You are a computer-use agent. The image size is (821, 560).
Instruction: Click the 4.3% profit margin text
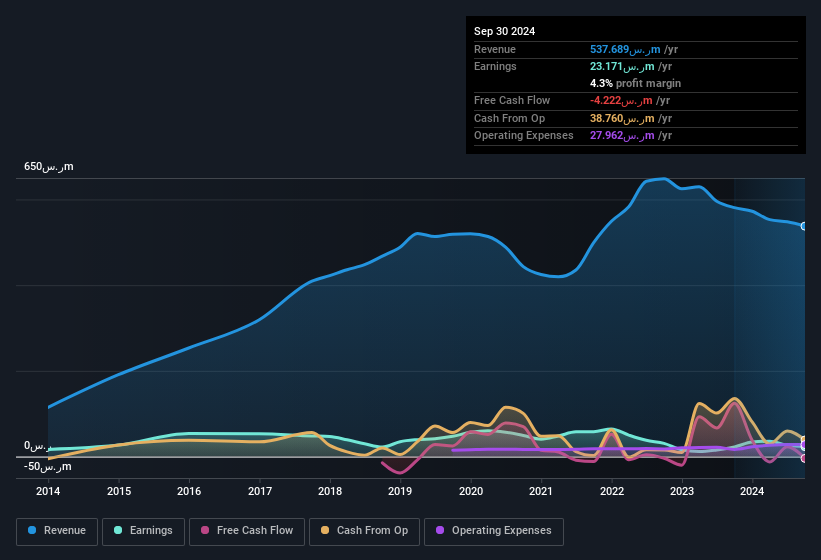tap(635, 83)
